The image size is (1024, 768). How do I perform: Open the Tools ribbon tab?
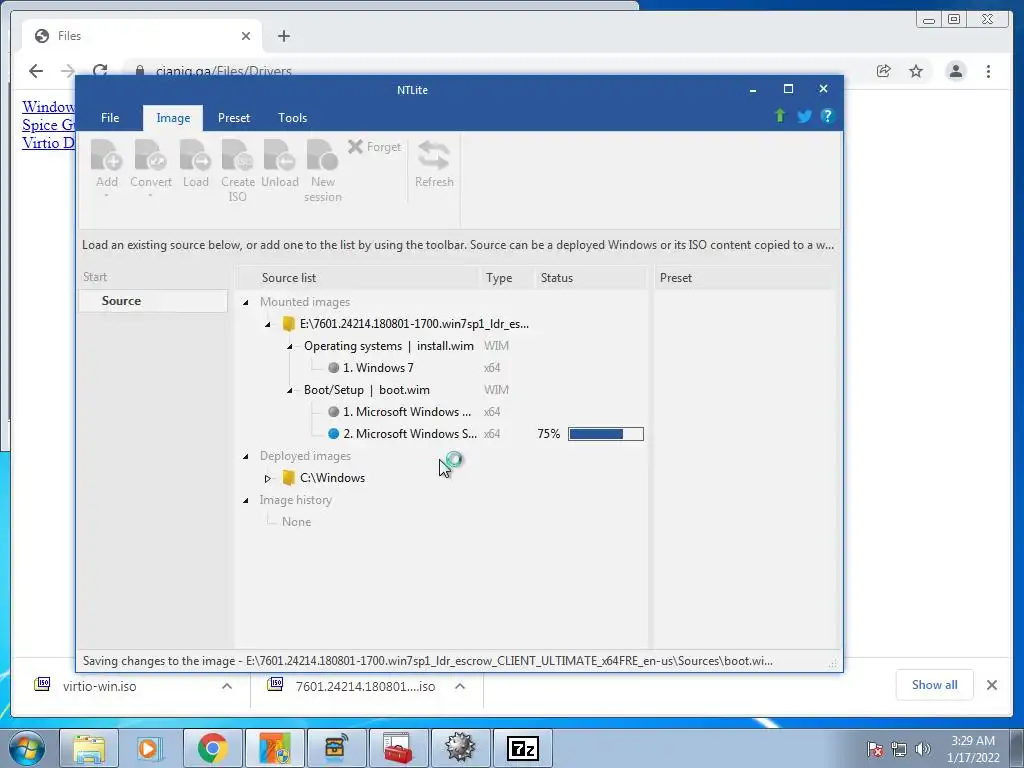pos(293,118)
